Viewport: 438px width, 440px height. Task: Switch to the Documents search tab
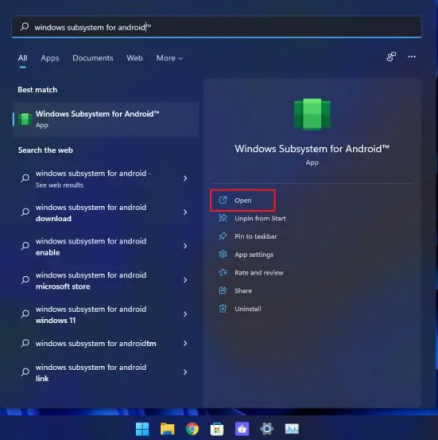pos(93,58)
